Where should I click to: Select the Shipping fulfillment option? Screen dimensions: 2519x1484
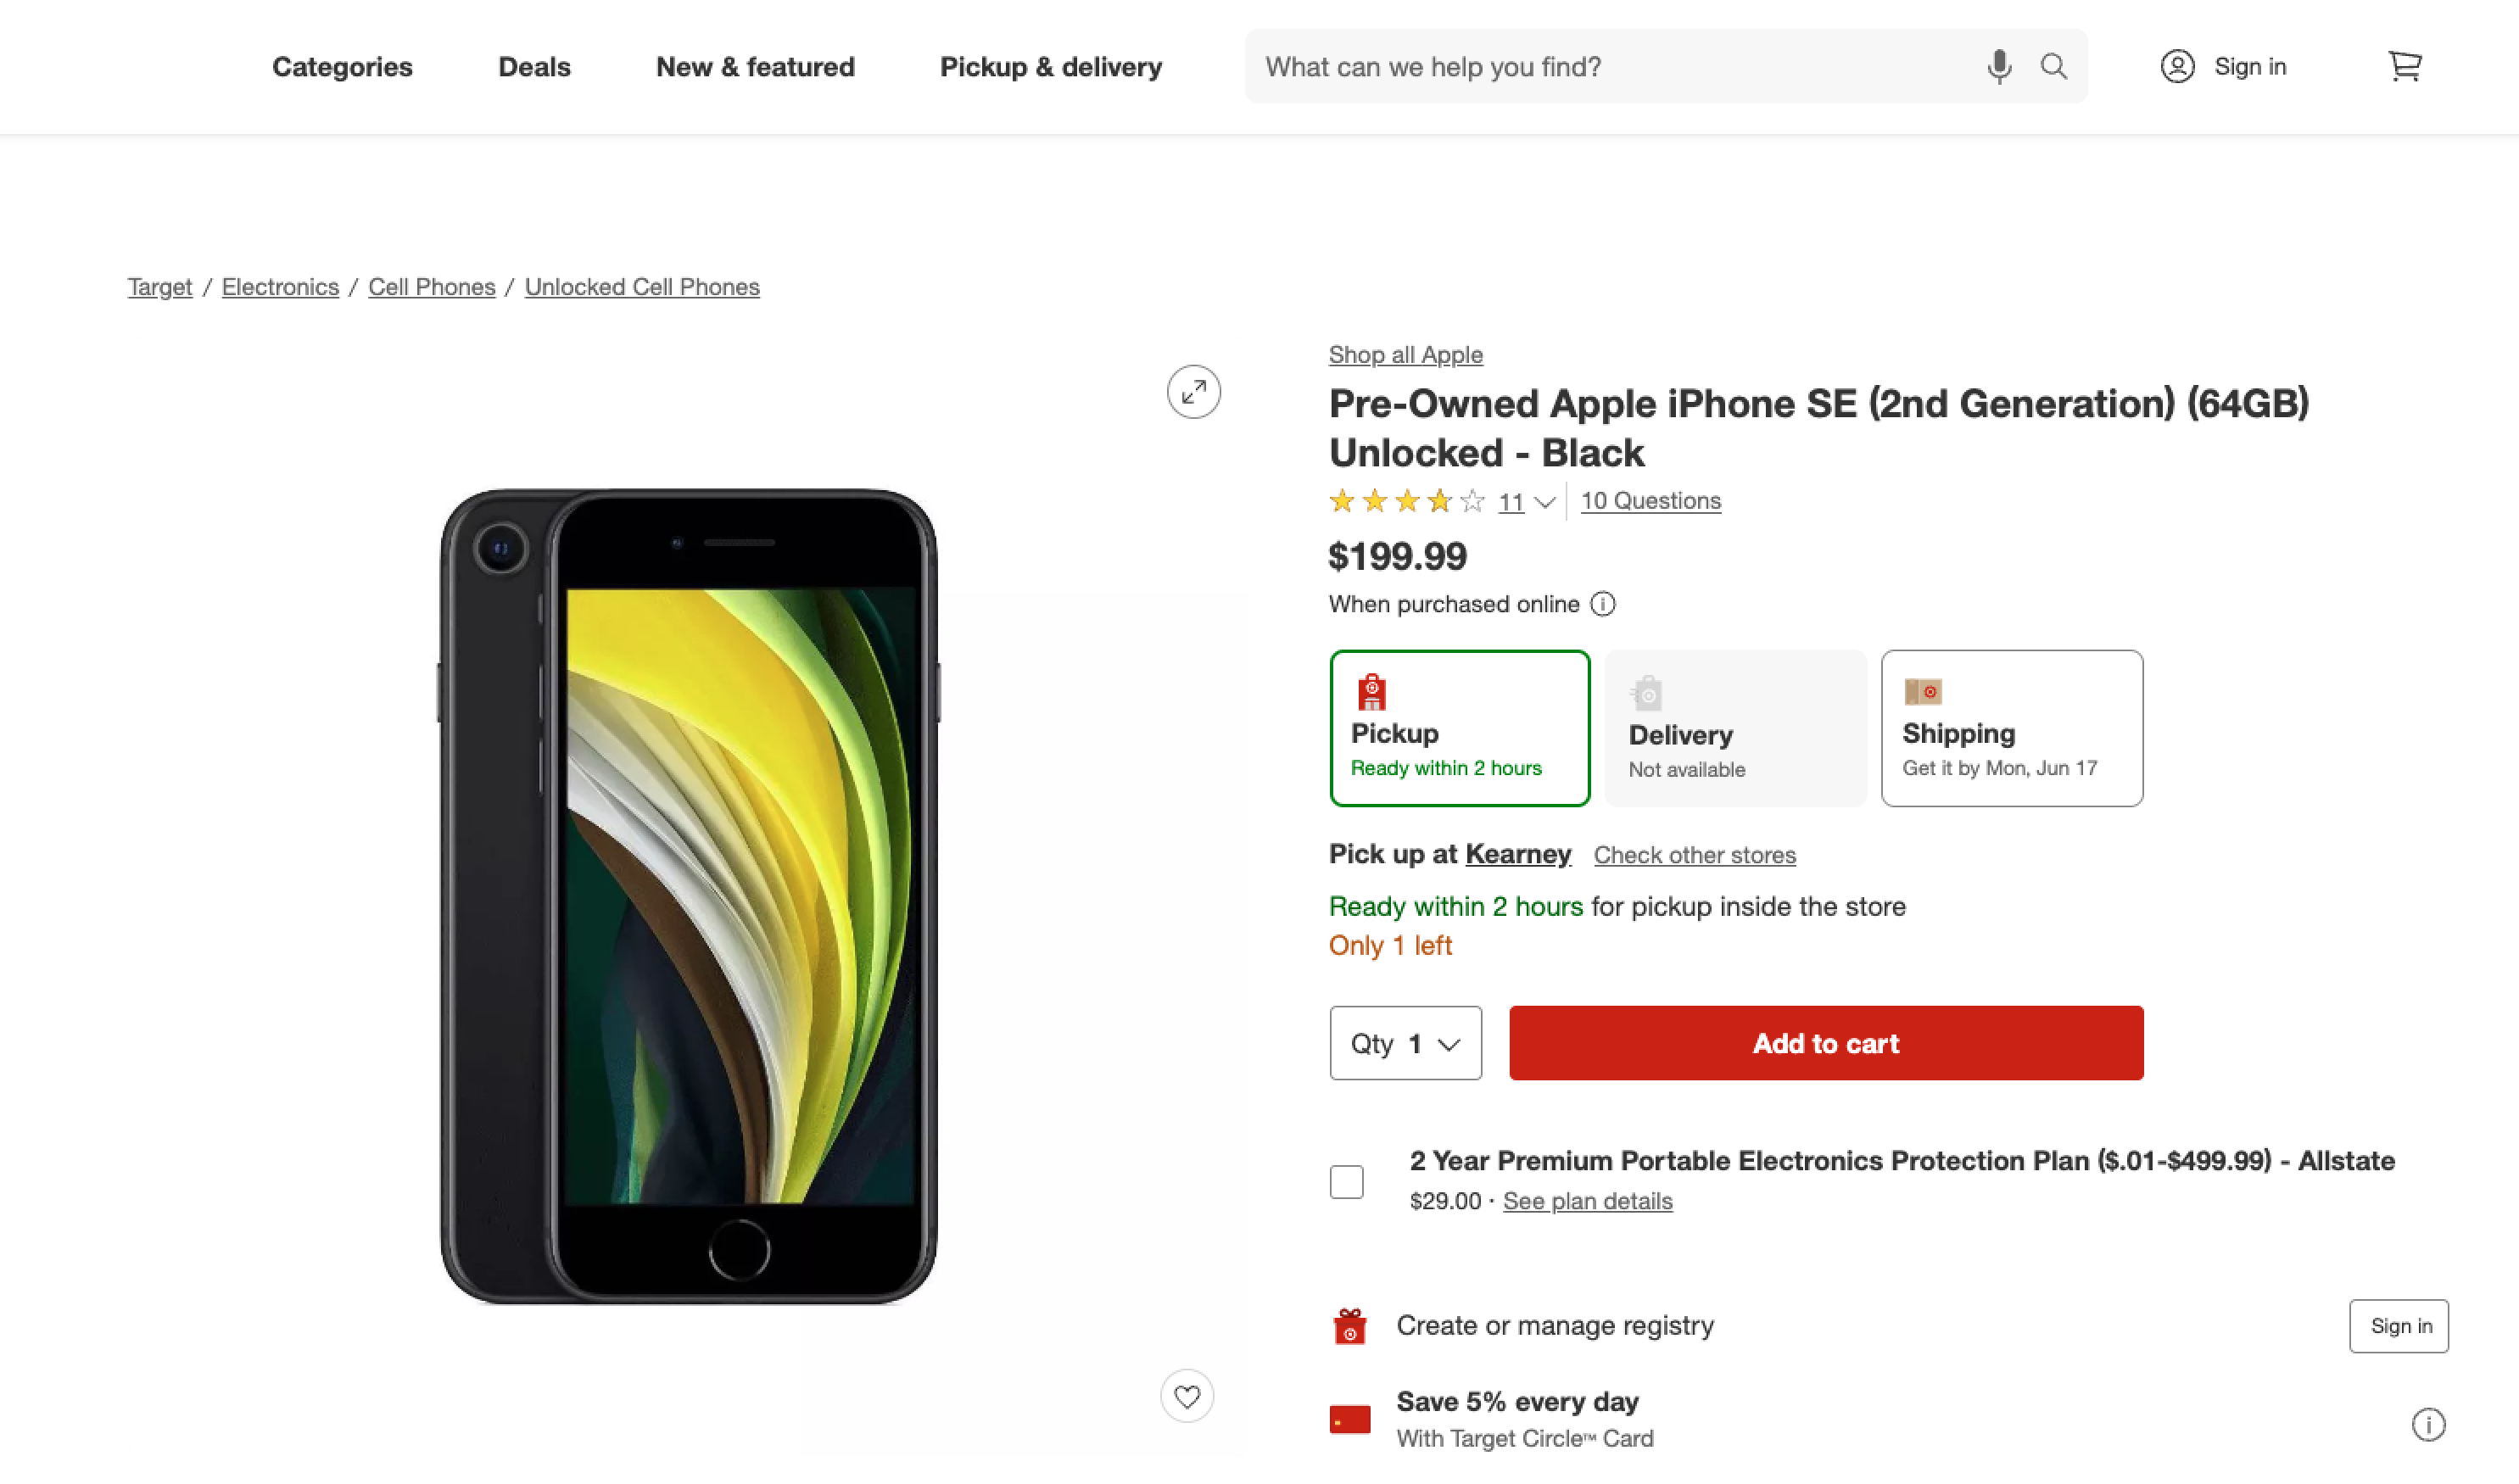tap(2011, 728)
